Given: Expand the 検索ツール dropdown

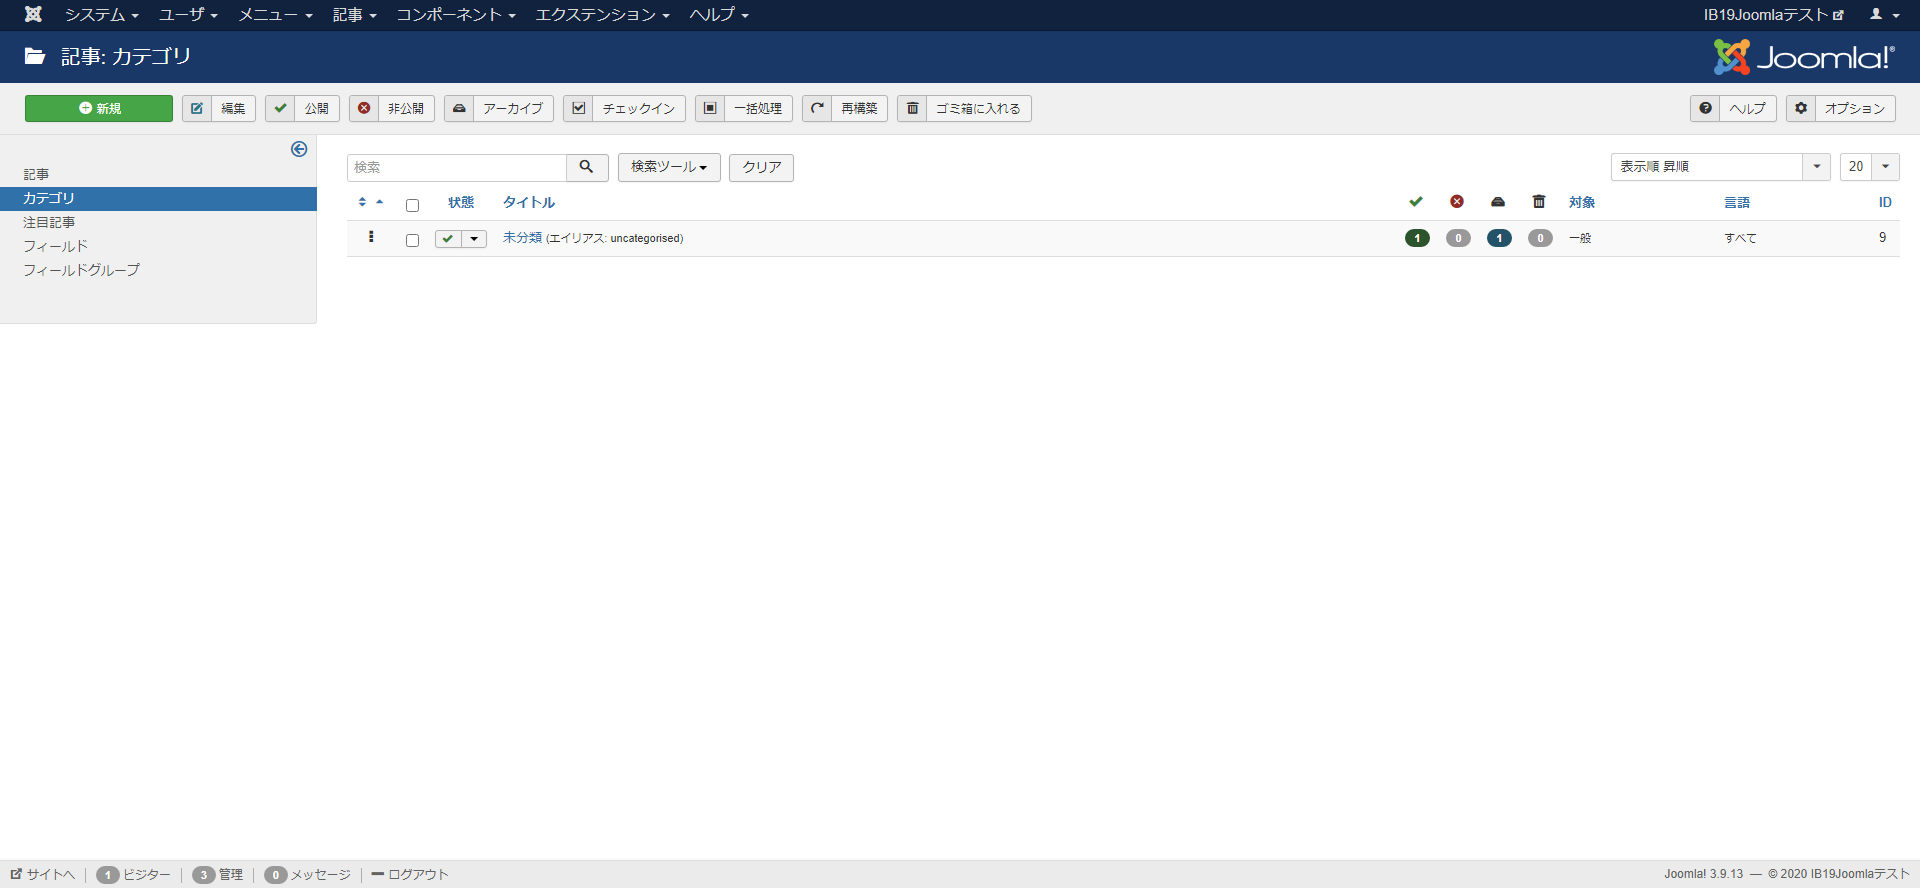Looking at the screenshot, I should (x=668, y=167).
